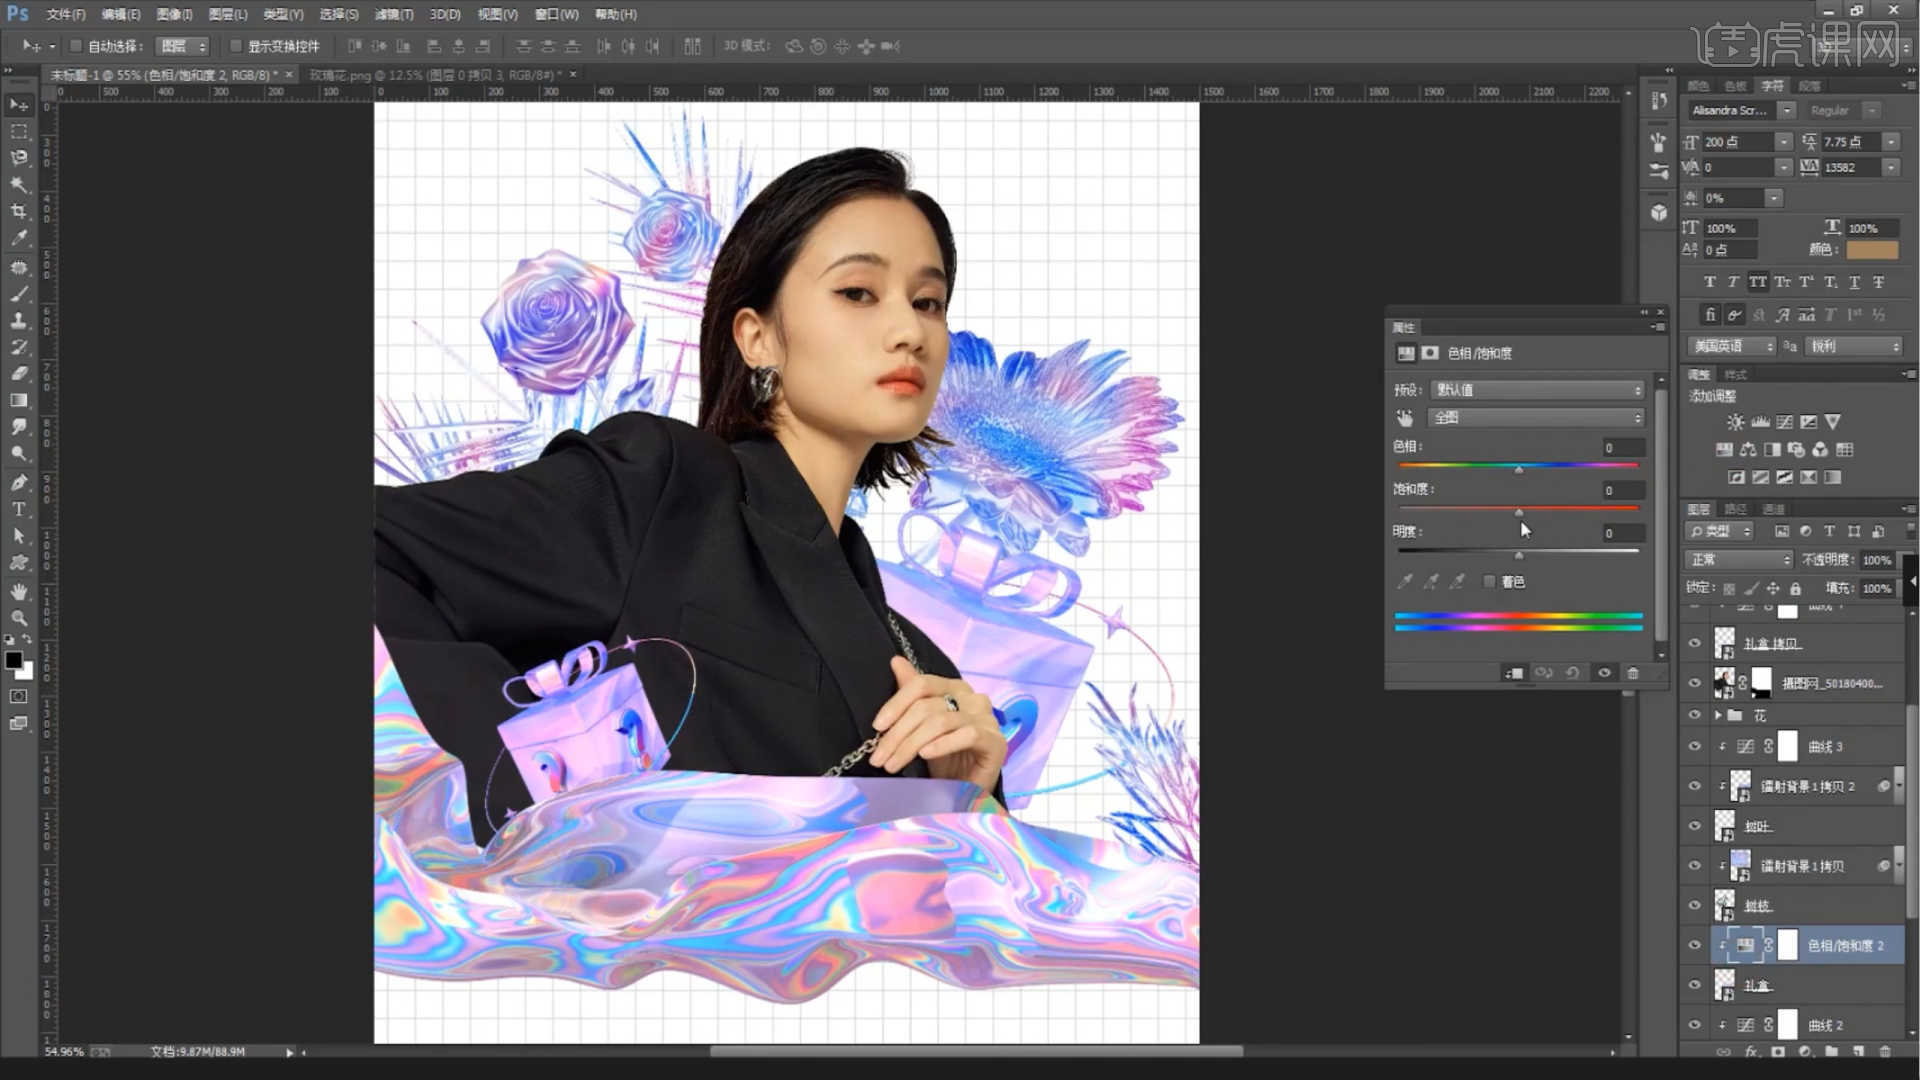Open the font size 200 点 dropdown
Image resolution: width=1920 pixels, height=1080 pixels.
coord(1783,142)
